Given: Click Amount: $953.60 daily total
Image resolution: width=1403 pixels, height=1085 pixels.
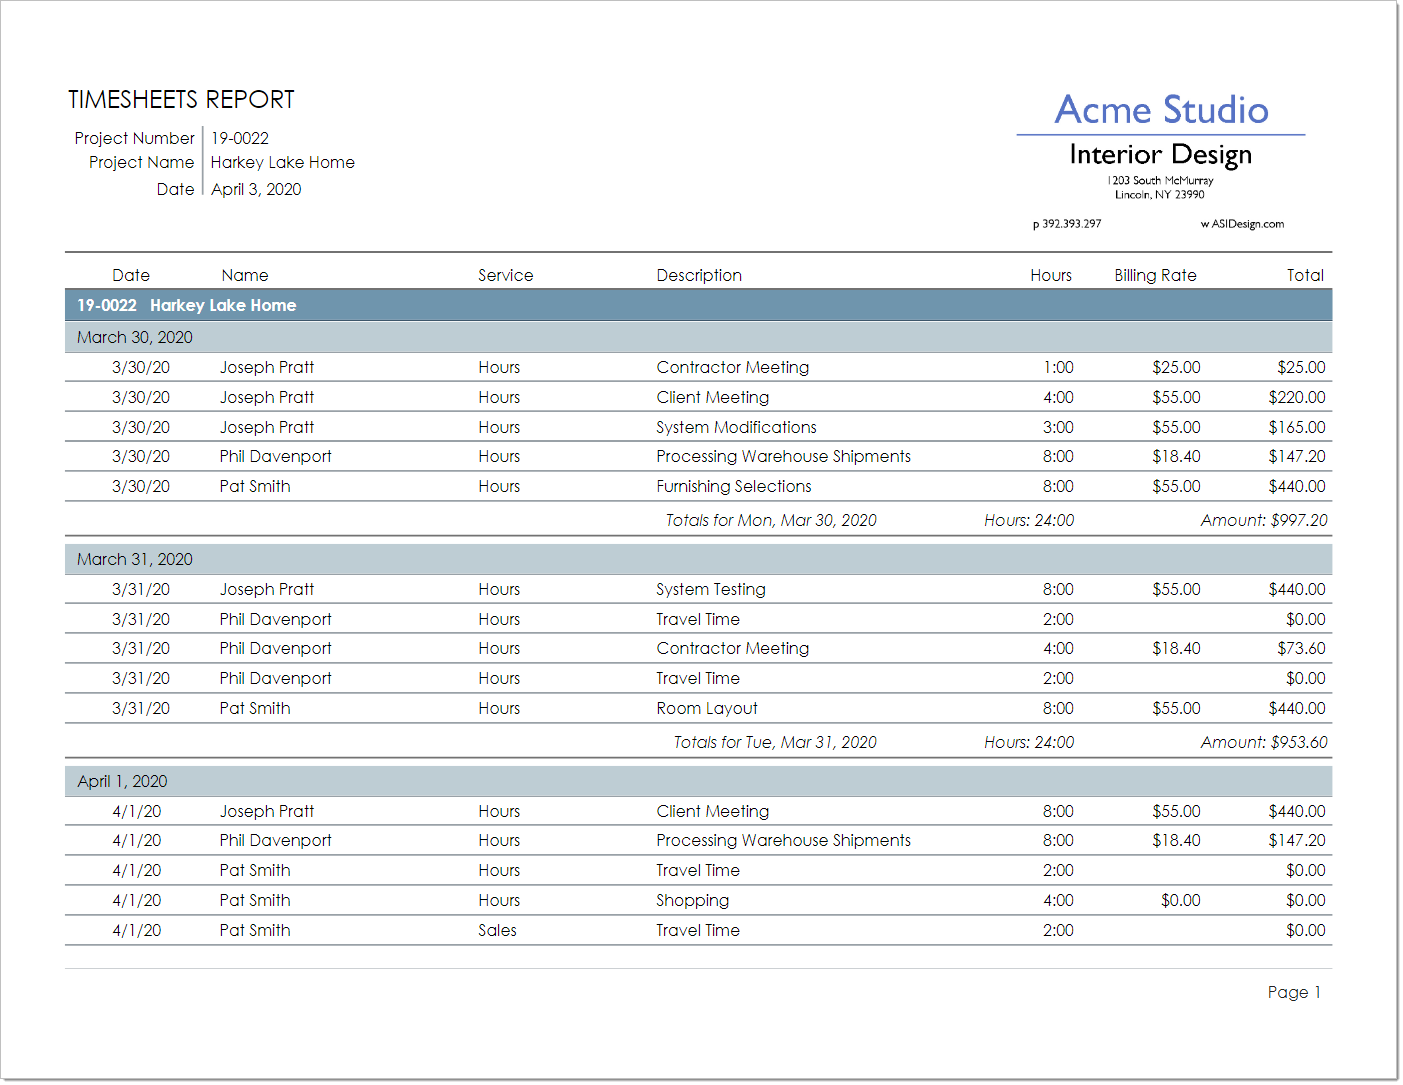Looking at the screenshot, I should click(x=1264, y=742).
